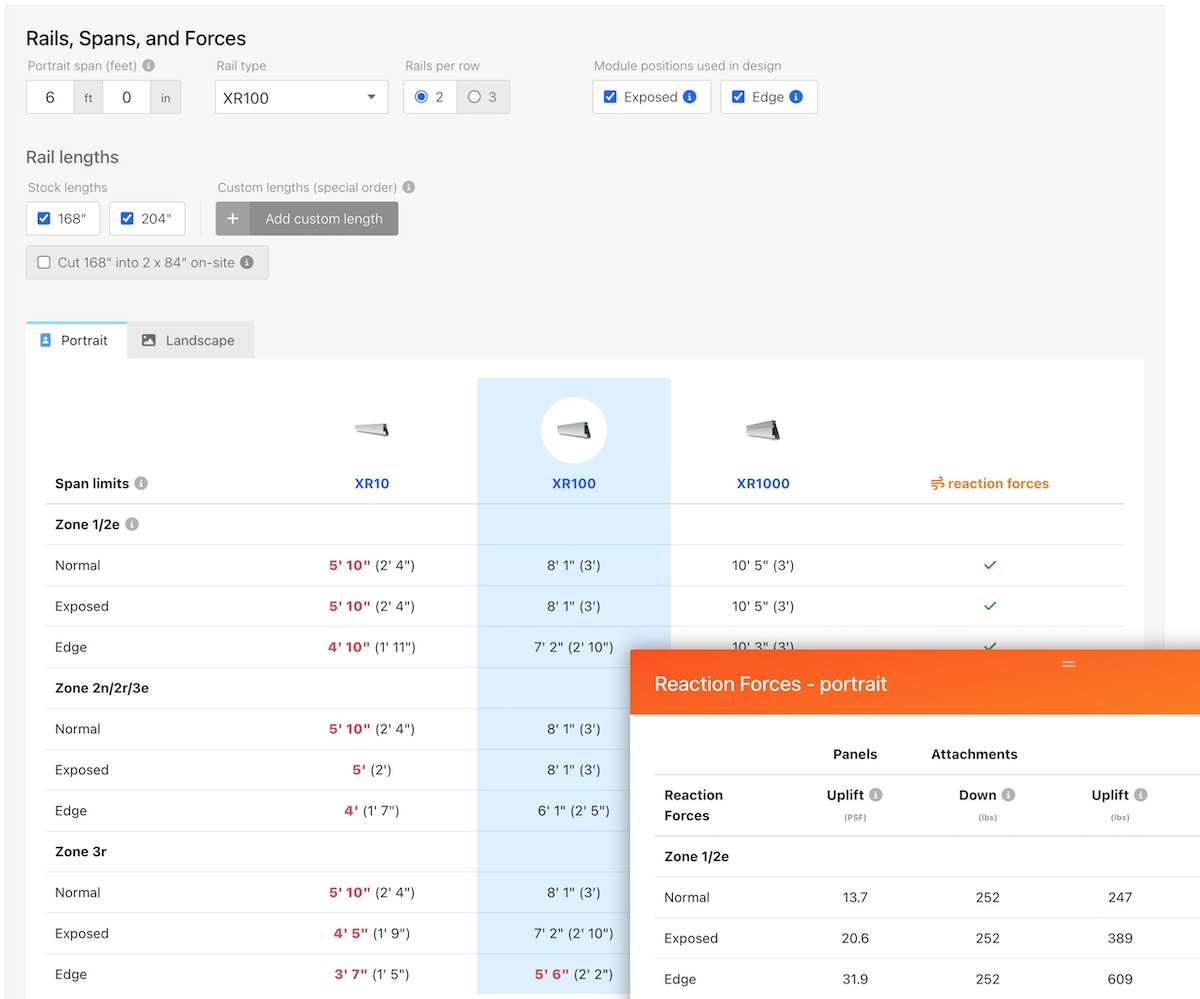This screenshot has height=999, width=1200.
Task: Uncheck the 168" stock length checkbox
Action: click(x=44, y=219)
